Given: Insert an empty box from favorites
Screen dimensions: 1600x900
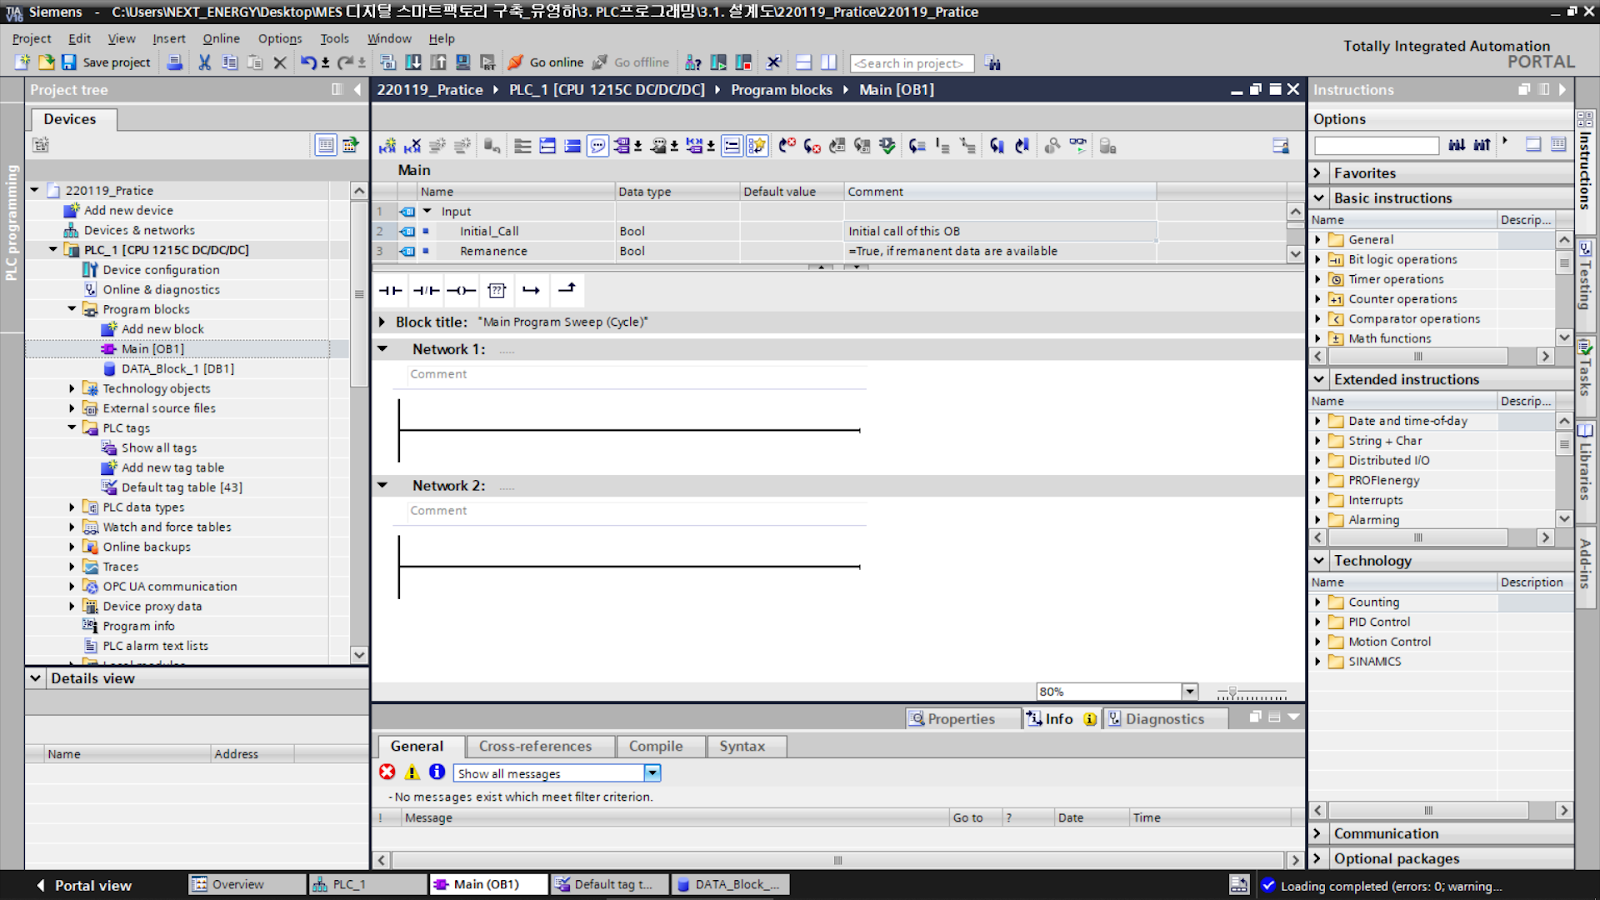Looking at the screenshot, I should (x=496, y=290).
